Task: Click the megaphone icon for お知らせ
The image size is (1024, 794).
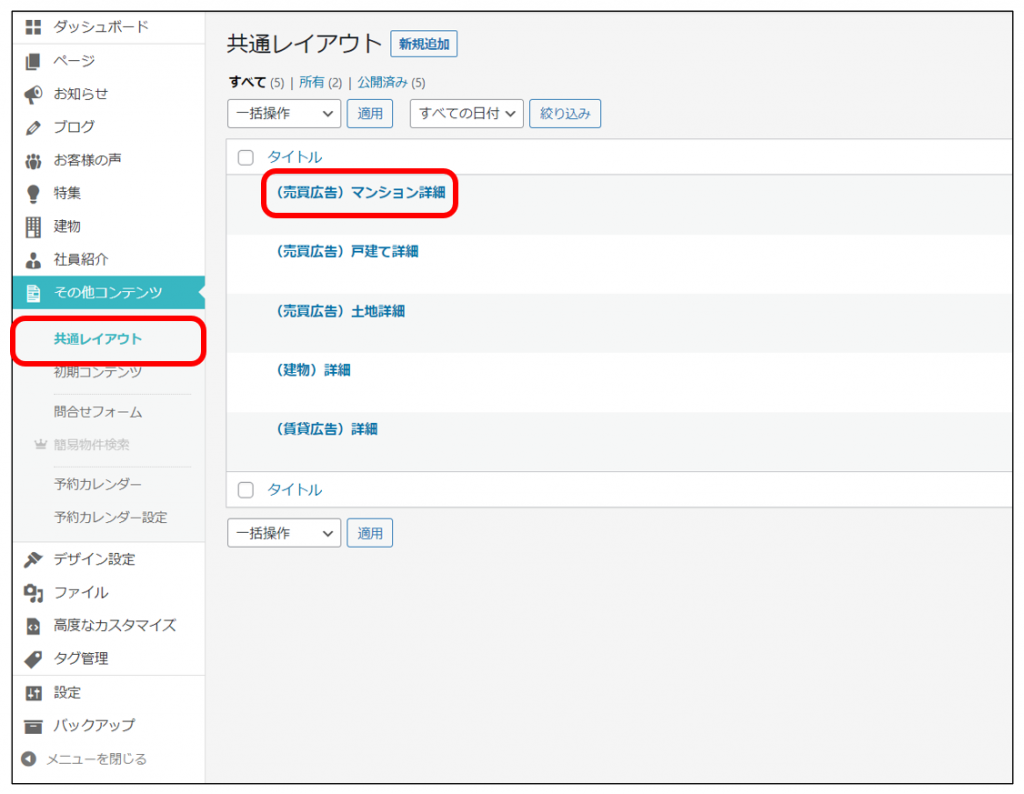Action: 33,94
